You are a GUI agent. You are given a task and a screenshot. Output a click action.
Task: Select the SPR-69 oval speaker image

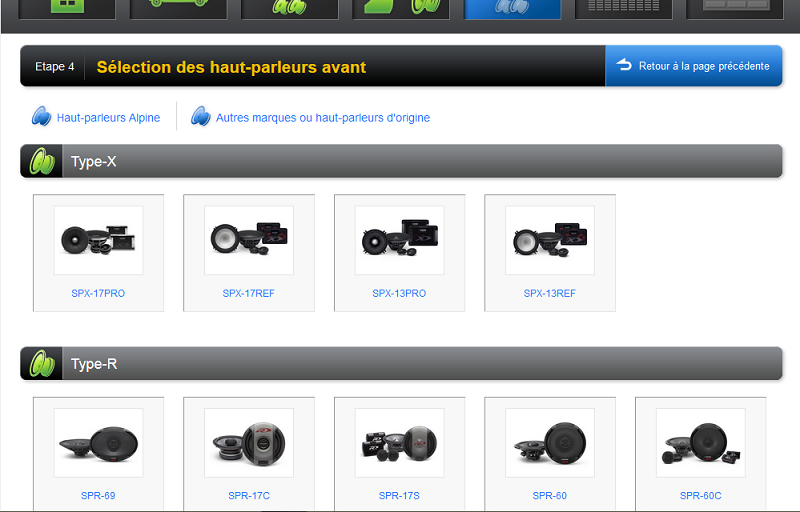98,442
